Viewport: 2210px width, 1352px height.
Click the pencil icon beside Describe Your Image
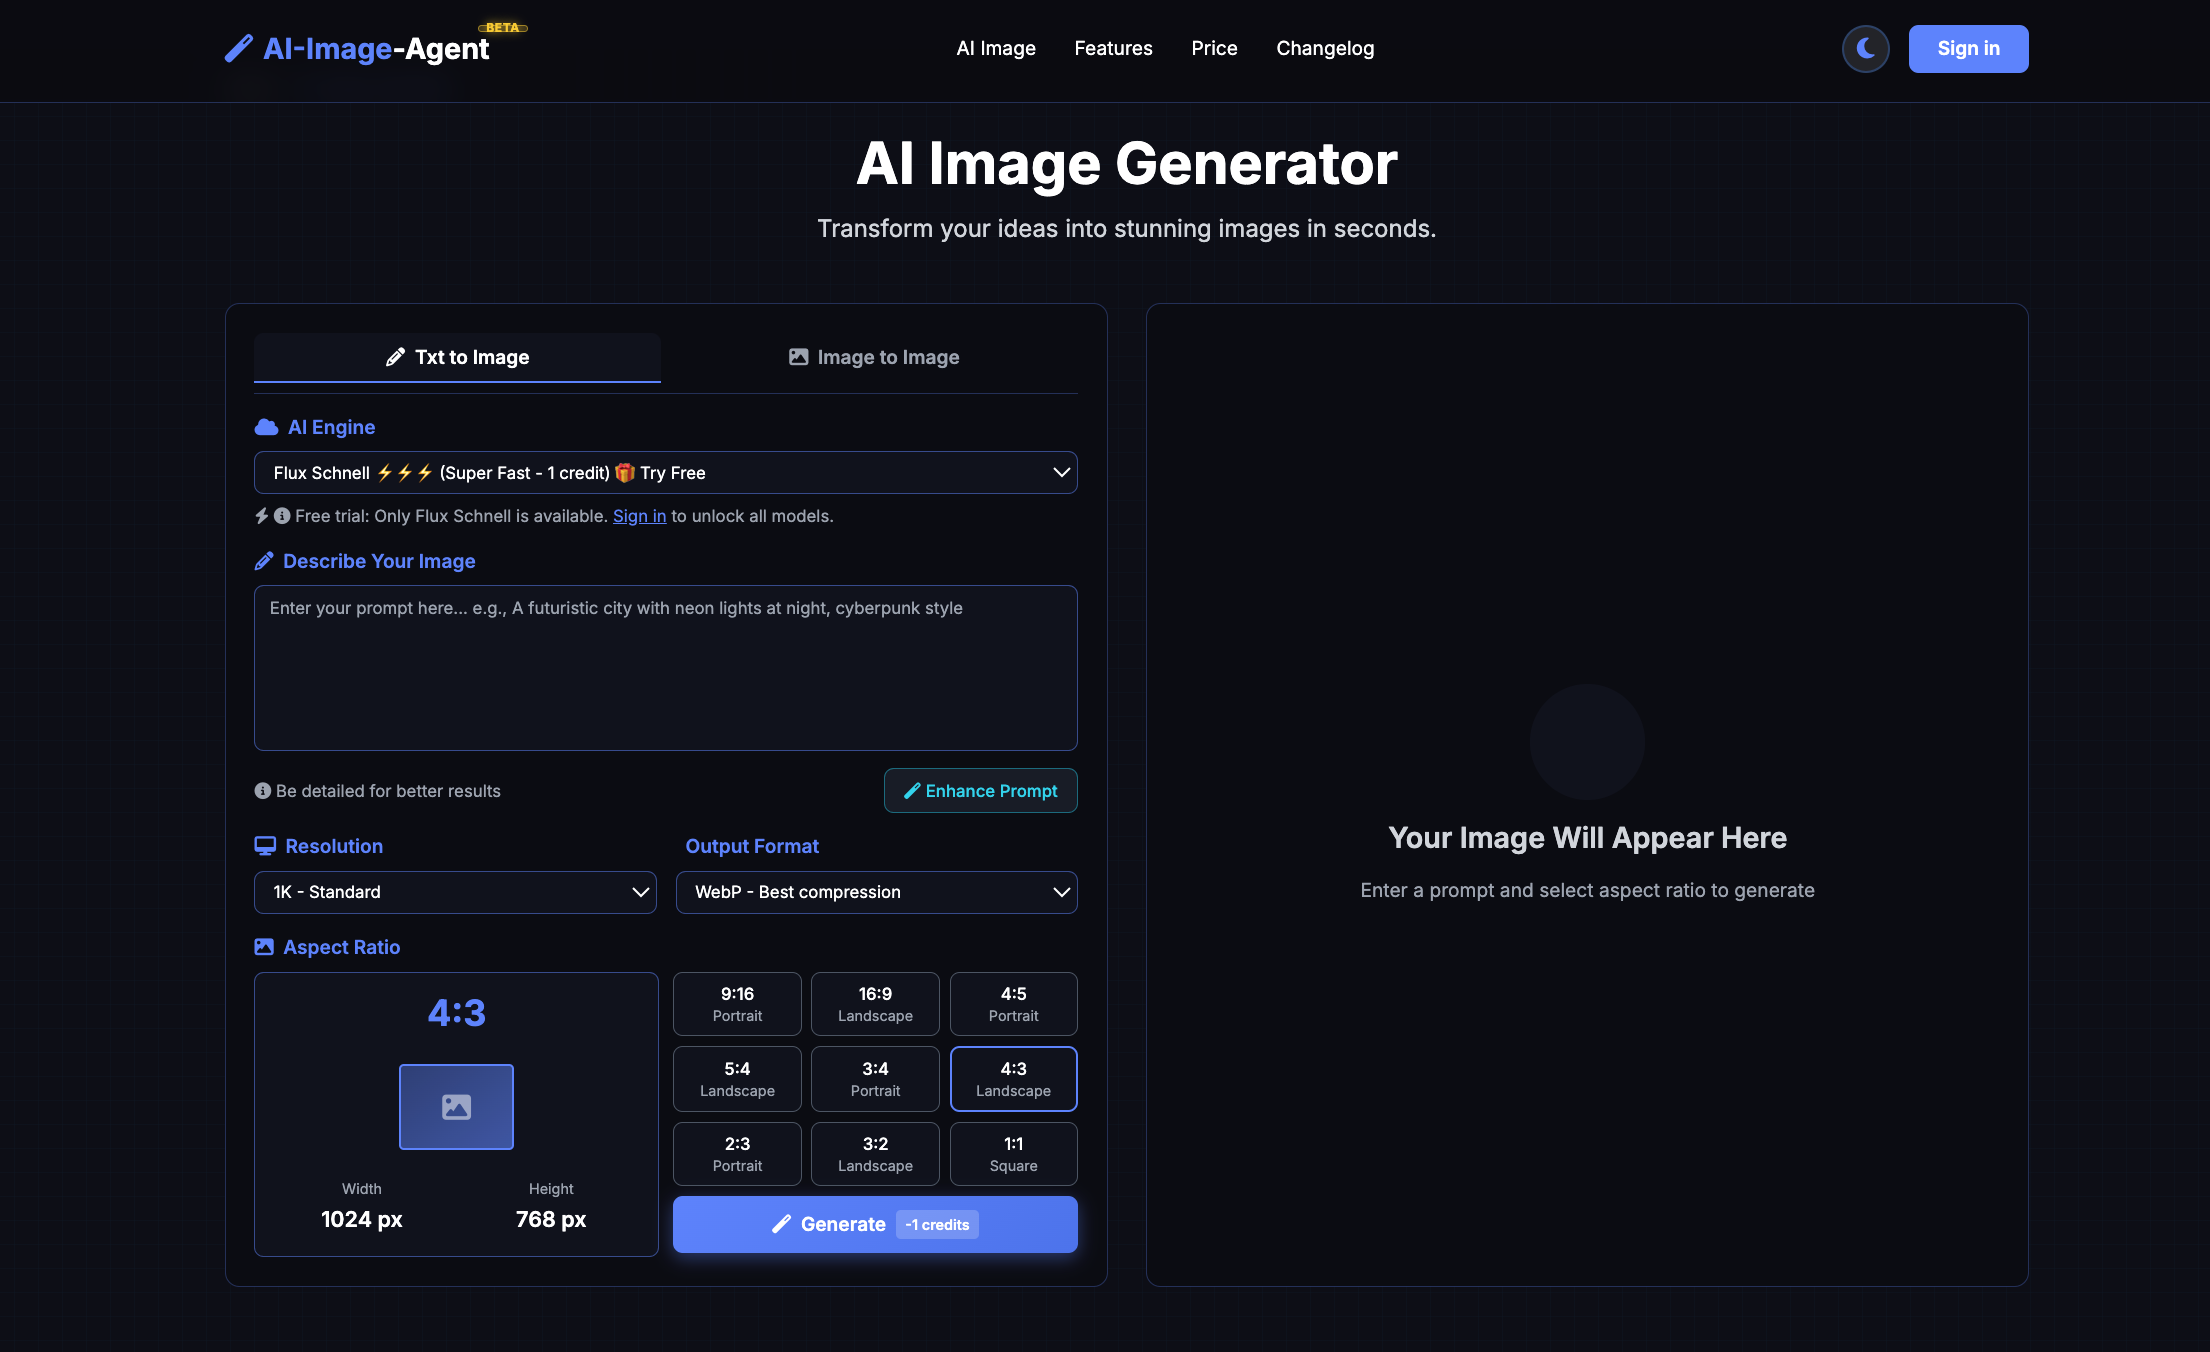pos(264,560)
